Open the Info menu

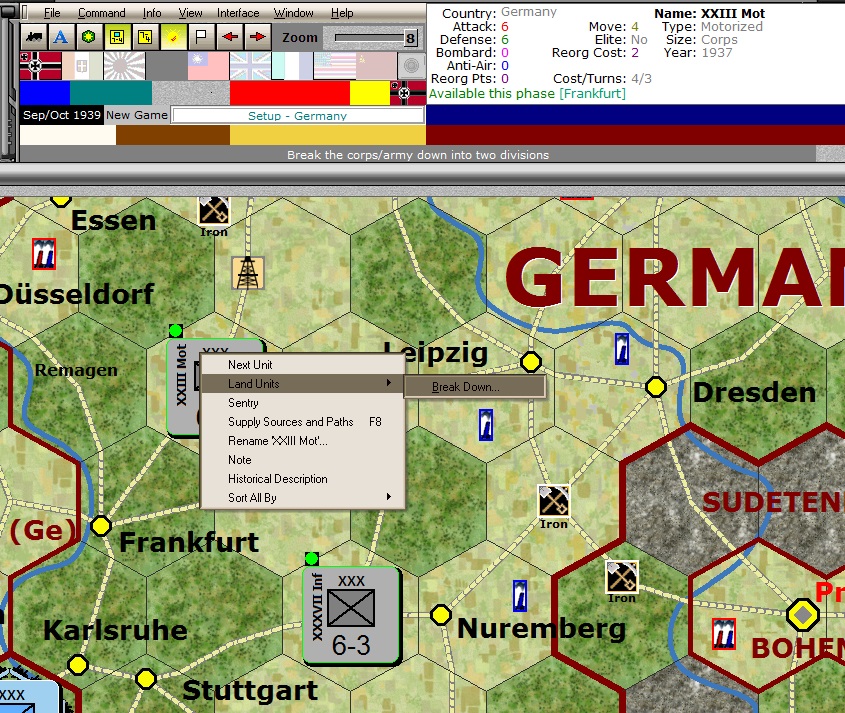(x=152, y=13)
